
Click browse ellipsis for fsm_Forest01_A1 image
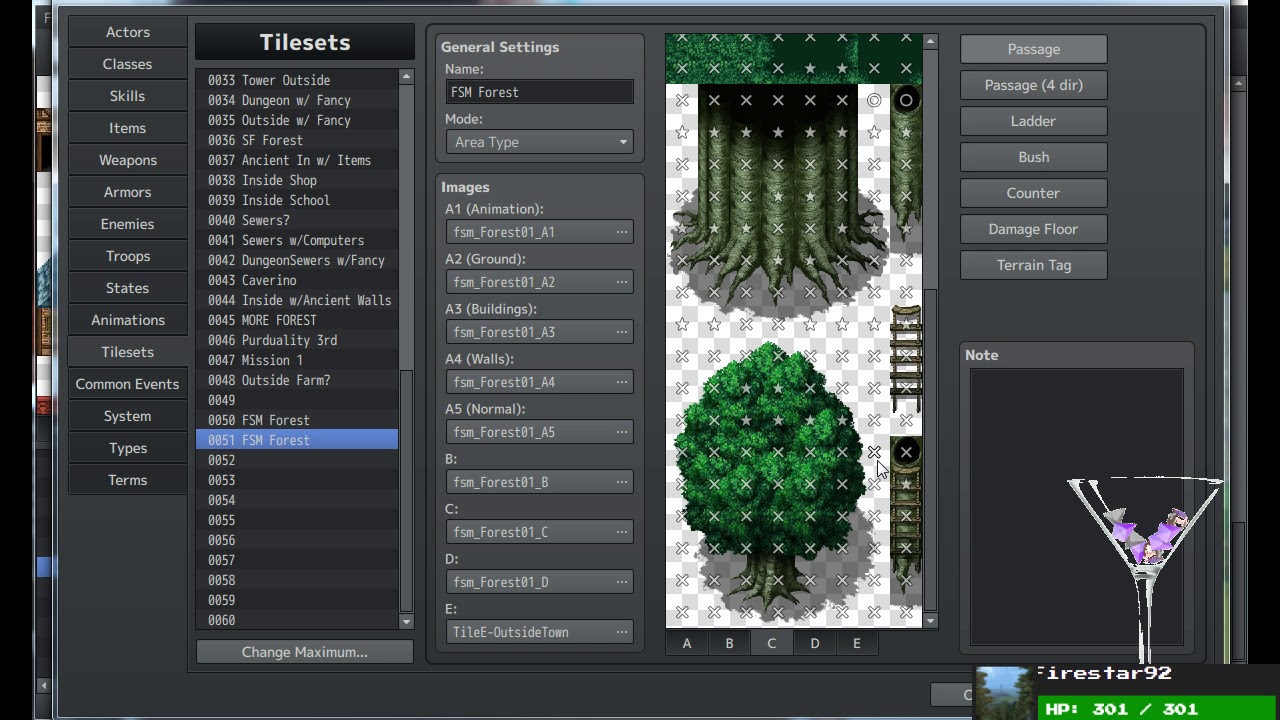pos(621,232)
